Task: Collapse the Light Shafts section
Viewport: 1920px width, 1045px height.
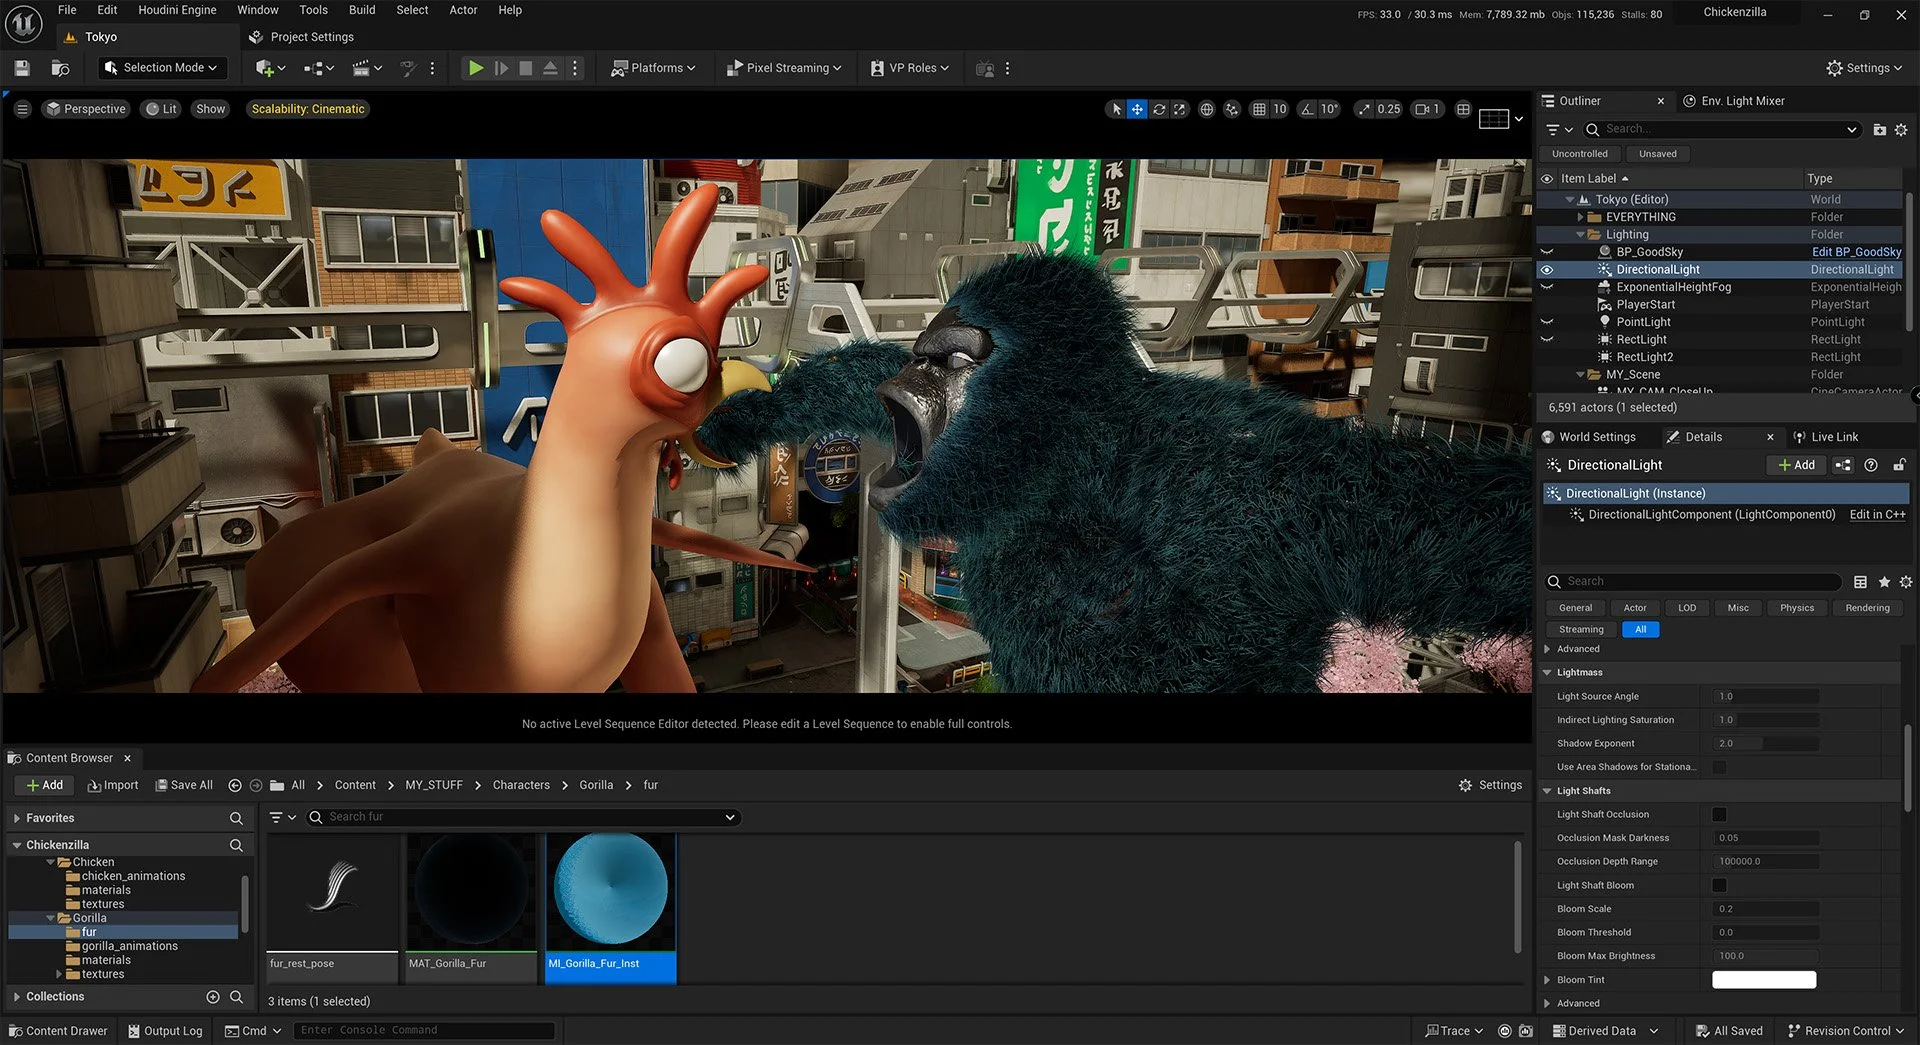Action: 1548,791
